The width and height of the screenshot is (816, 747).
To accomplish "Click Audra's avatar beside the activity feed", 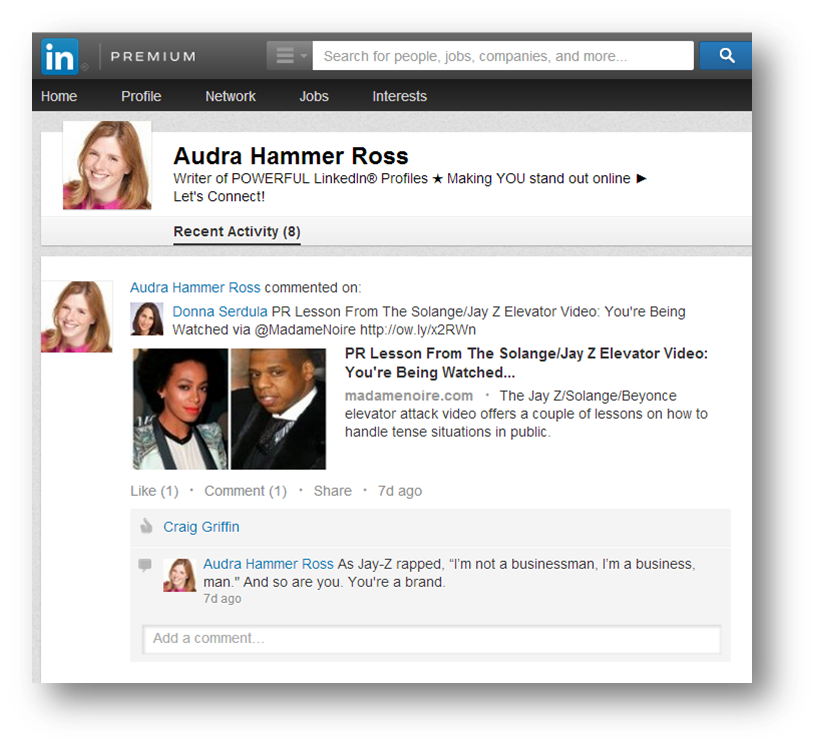I will click(76, 316).
